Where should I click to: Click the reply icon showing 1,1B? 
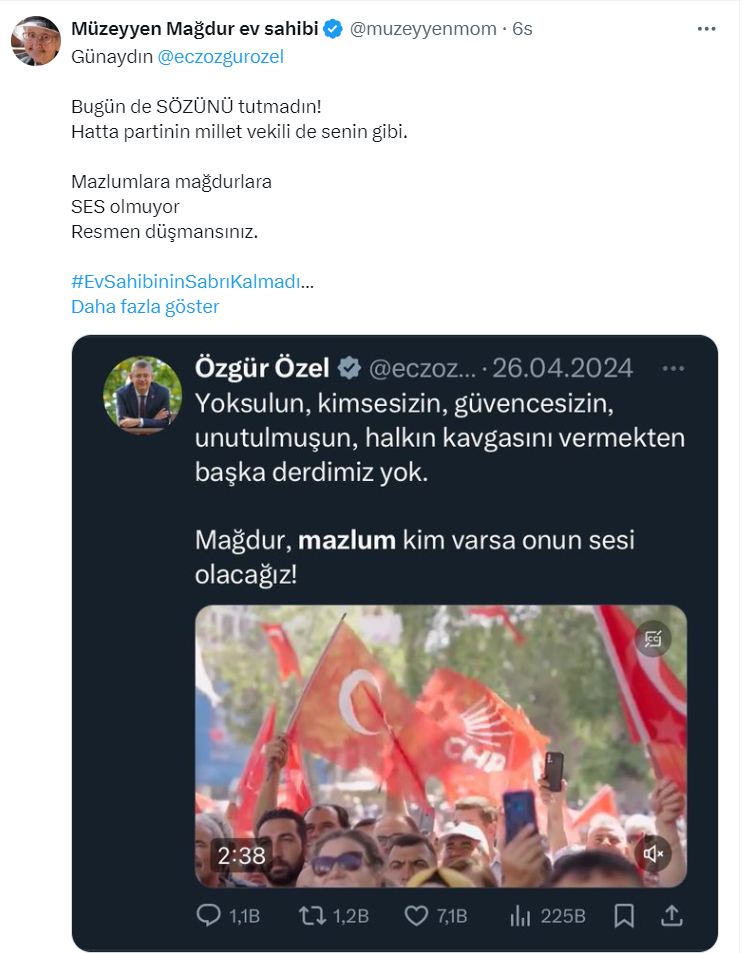pos(208,915)
